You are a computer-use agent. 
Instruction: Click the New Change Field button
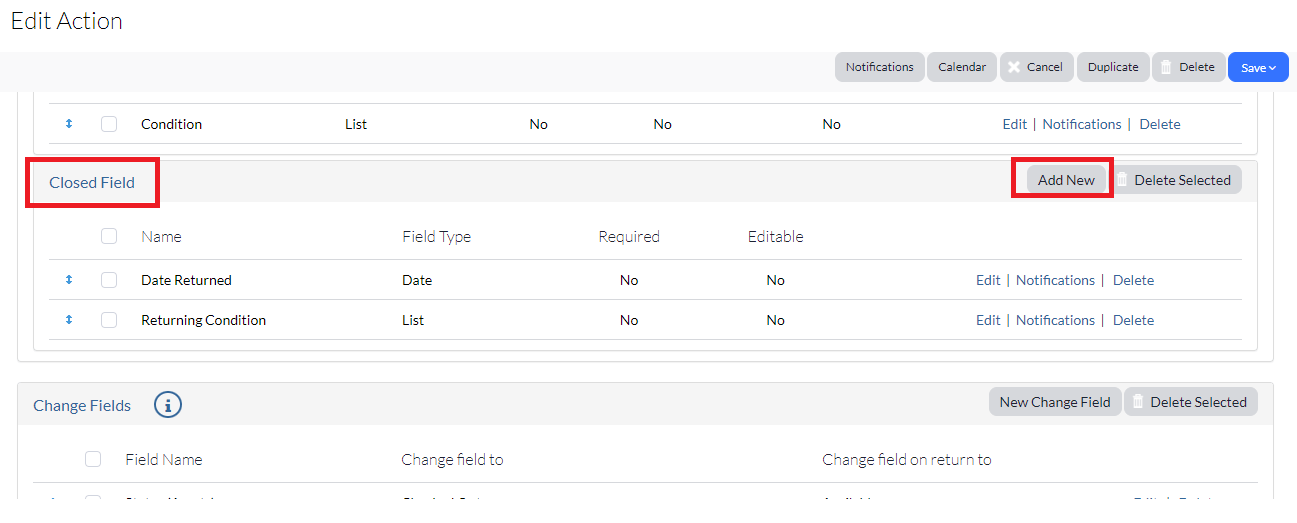1055,402
